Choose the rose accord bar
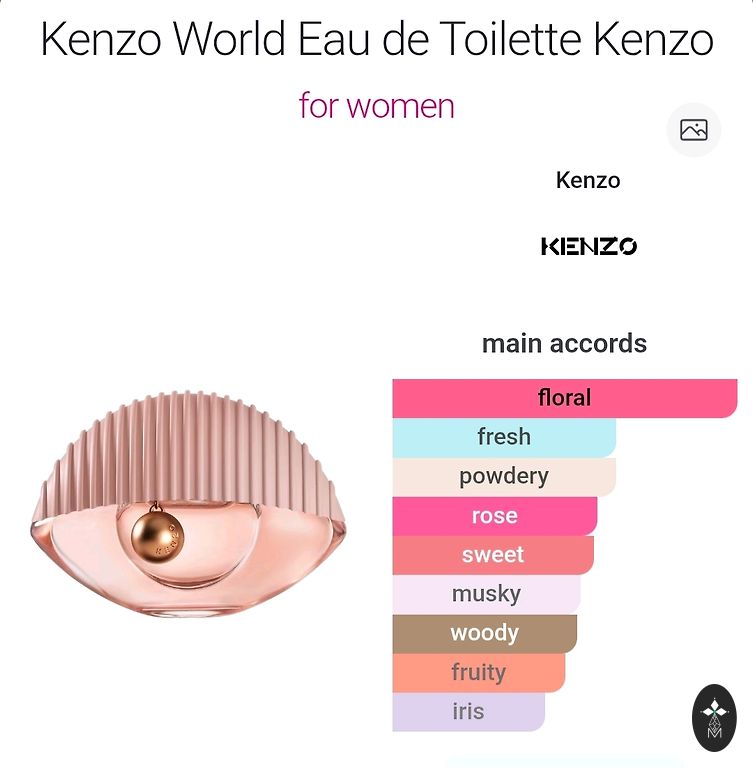Viewport: 753px width, 768px height. (x=495, y=516)
